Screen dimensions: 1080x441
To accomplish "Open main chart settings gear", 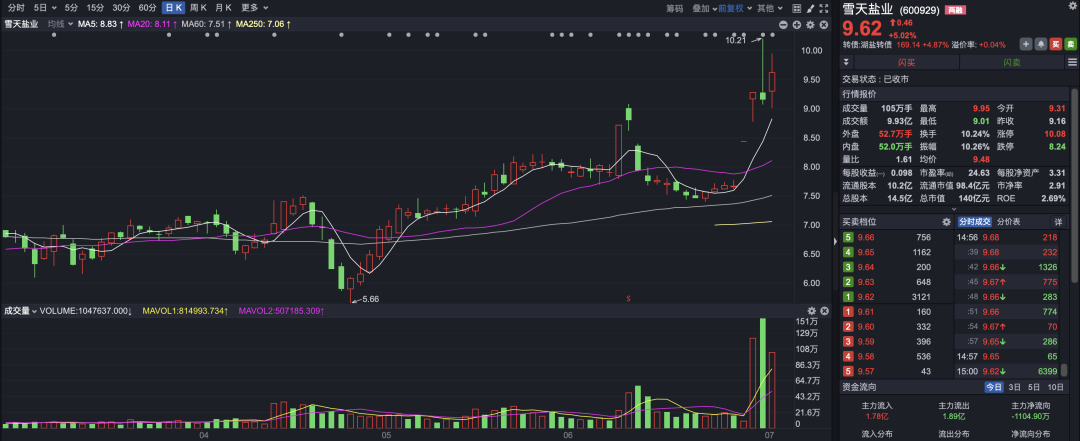I will point(811,24).
